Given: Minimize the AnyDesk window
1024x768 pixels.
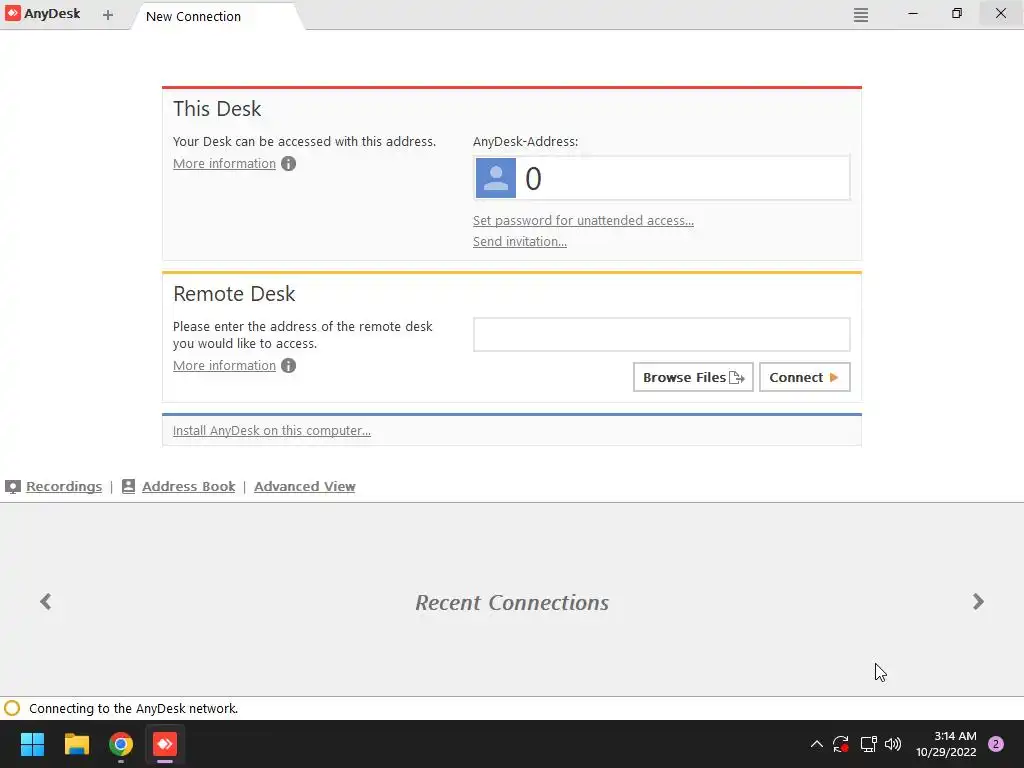Looking at the screenshot, I should click(x=913, y=14).
